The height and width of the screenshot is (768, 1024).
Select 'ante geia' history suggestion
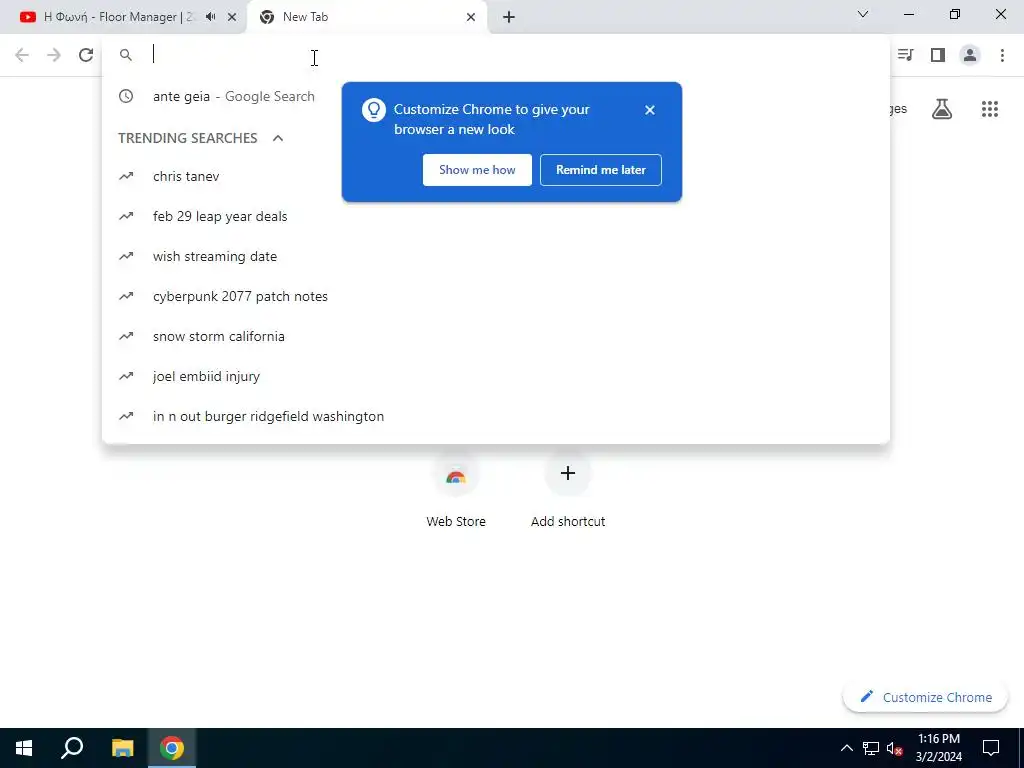pos(495,97)
